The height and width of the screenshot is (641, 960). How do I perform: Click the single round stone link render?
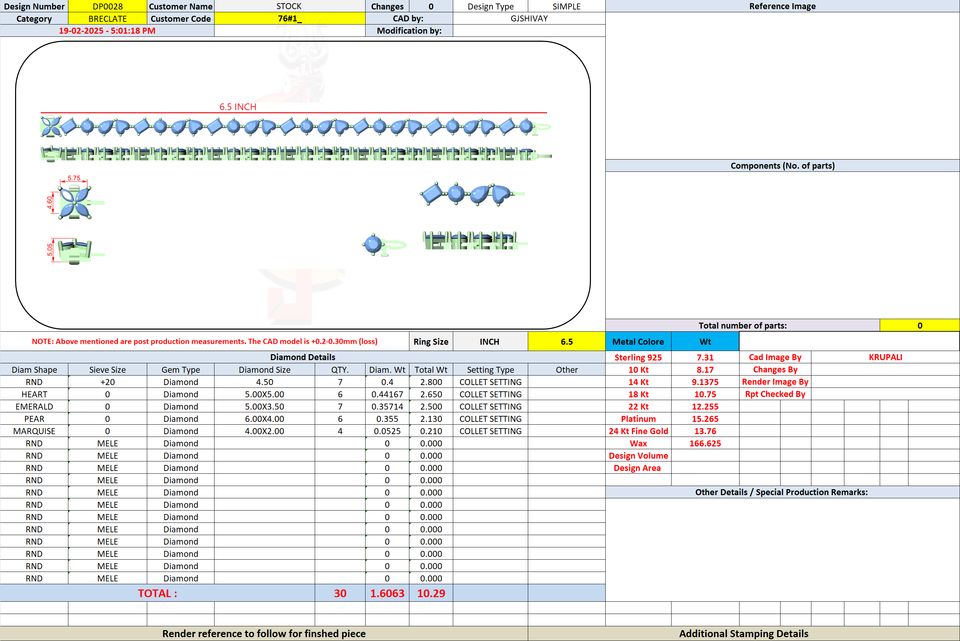[x=383, y=245]
